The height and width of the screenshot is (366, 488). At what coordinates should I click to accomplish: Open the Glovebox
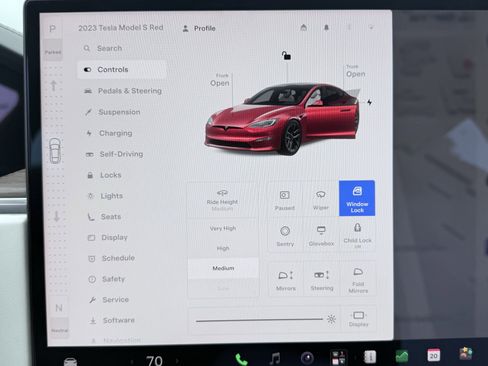321,235
